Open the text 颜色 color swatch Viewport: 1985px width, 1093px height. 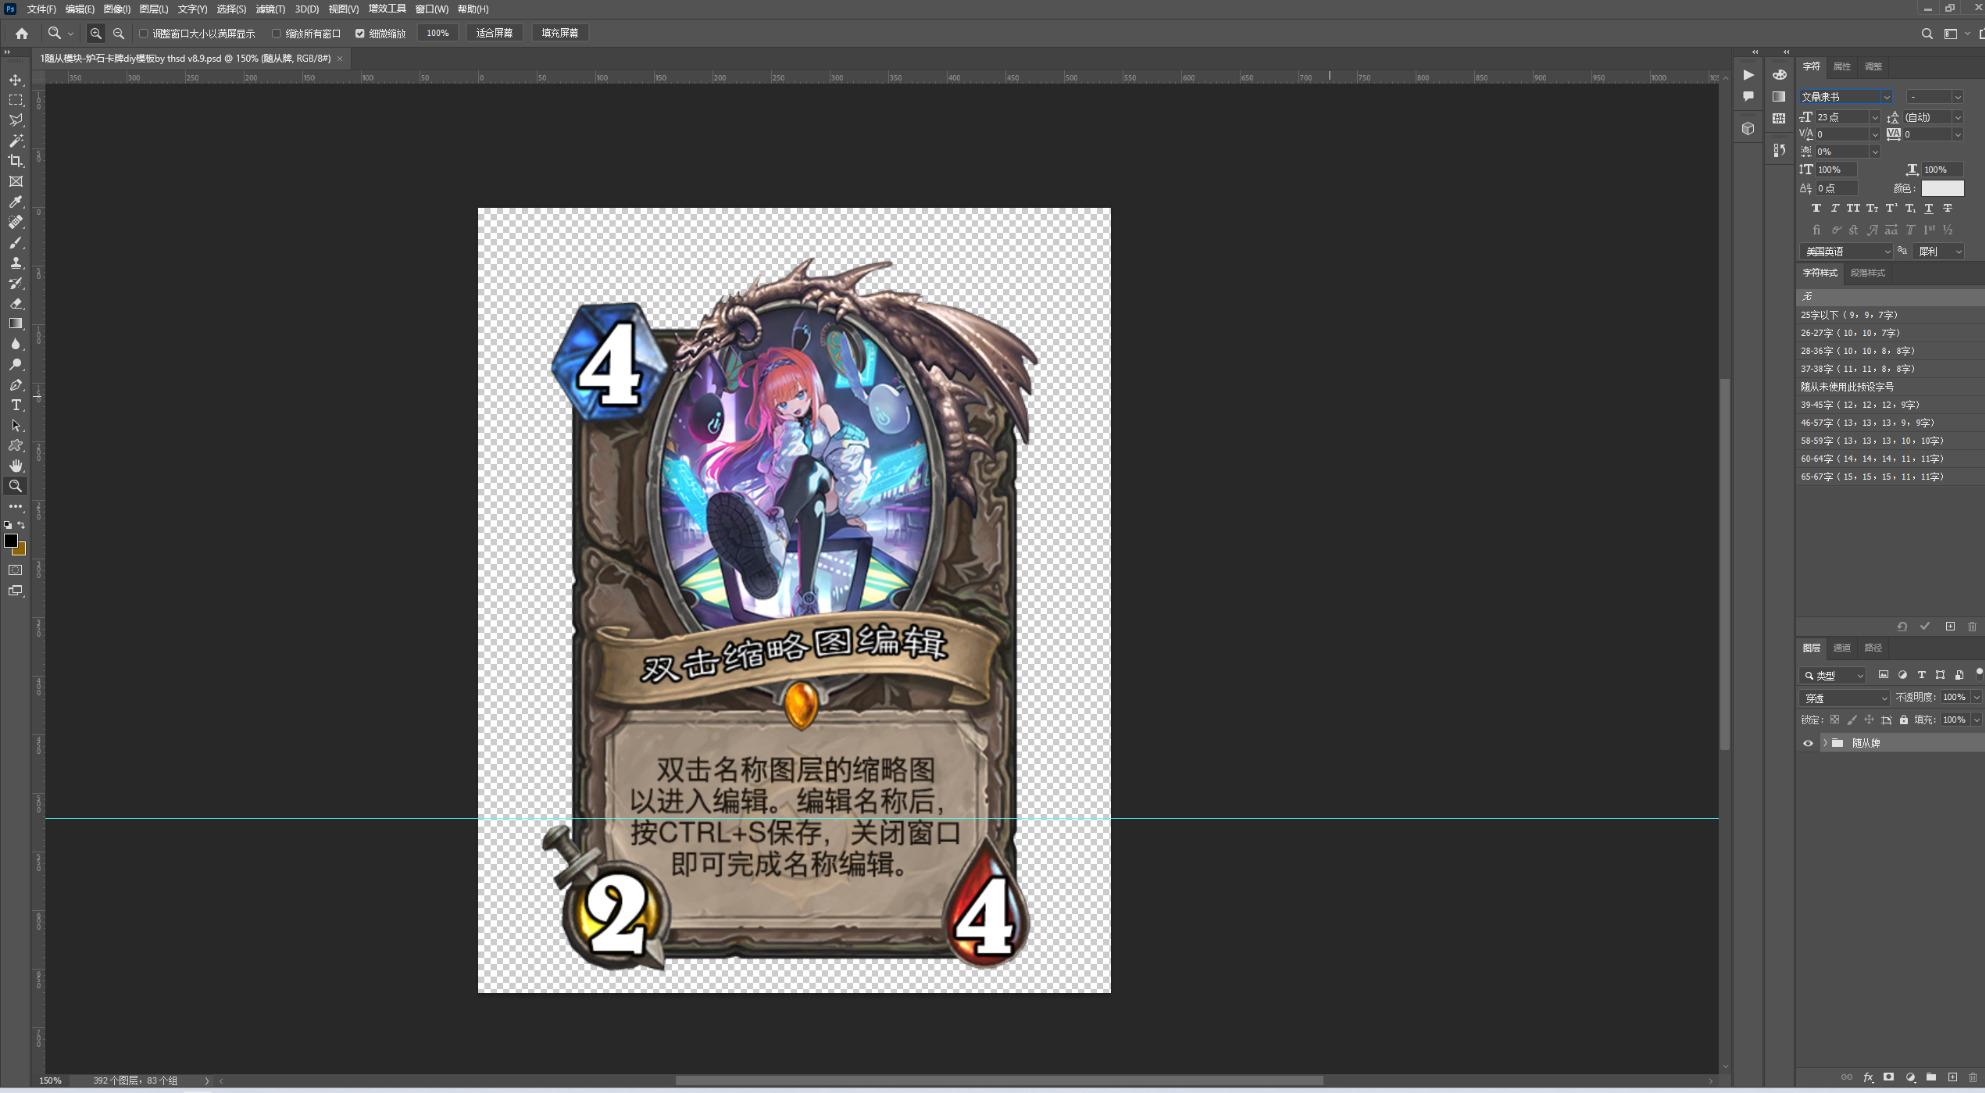(1942, 188)
